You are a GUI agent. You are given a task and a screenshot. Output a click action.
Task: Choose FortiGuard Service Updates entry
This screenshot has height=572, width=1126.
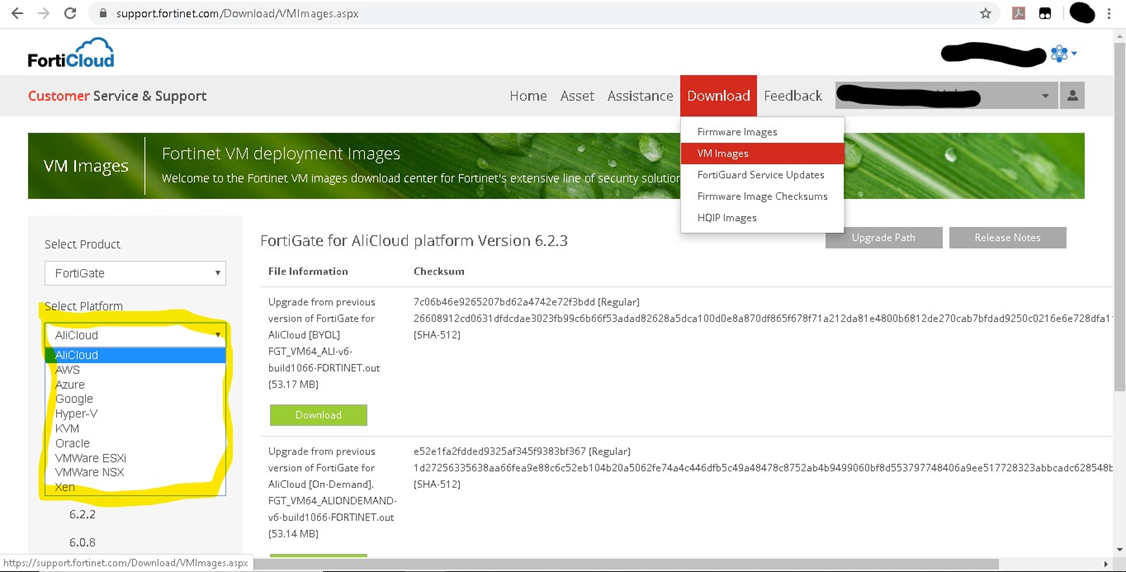click(763, 174)
